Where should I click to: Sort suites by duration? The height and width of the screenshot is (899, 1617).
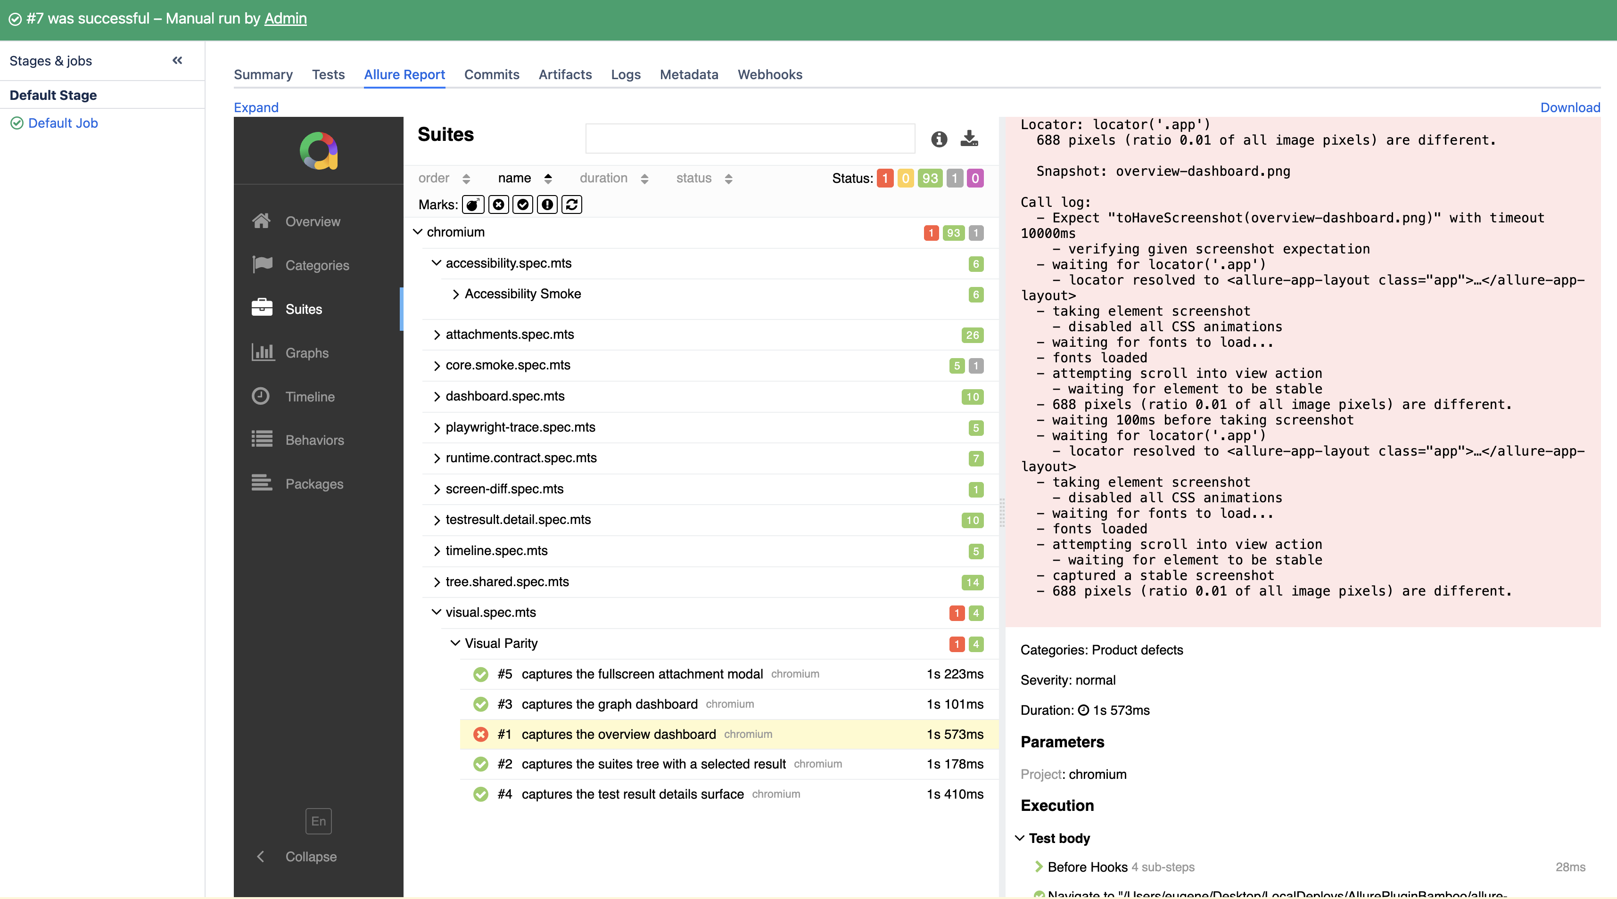[x=614, y=178]
